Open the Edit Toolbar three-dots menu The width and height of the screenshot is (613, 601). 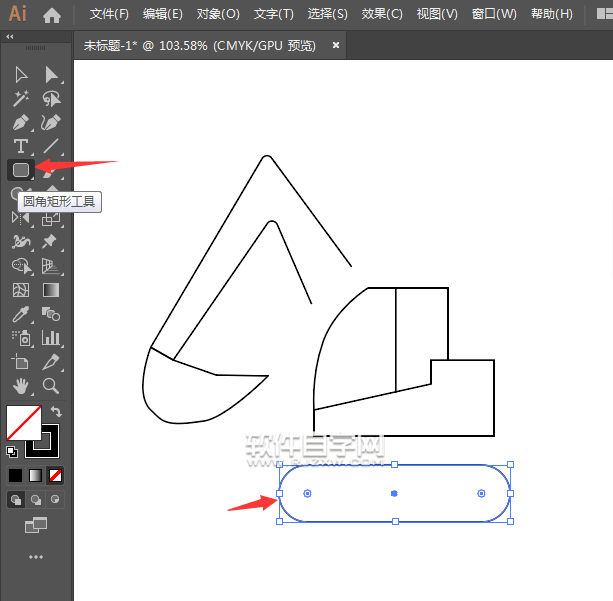[x=36, y=556]
